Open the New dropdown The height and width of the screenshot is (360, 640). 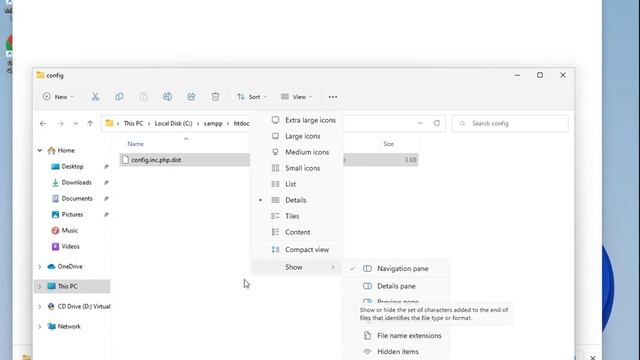point(58,97)
